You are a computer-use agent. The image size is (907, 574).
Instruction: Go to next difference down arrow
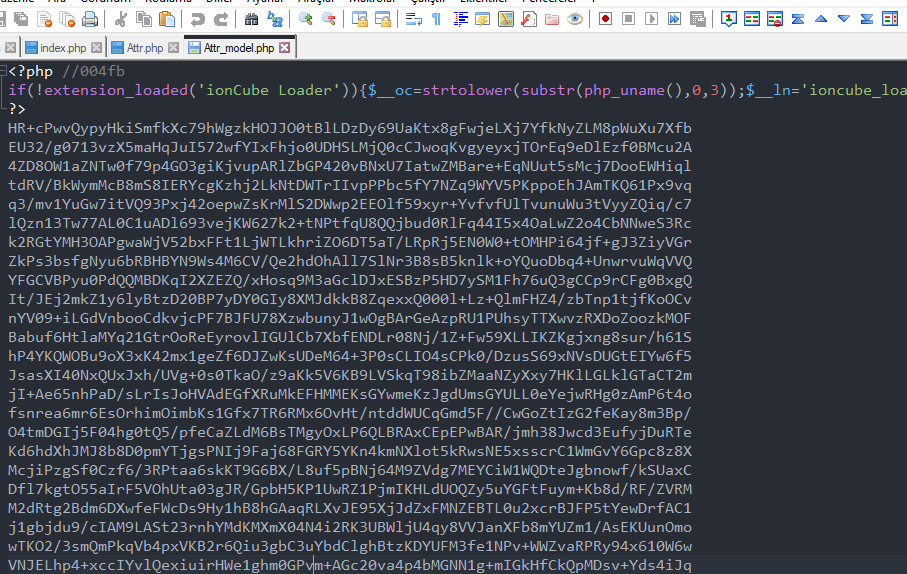[844, 19]
